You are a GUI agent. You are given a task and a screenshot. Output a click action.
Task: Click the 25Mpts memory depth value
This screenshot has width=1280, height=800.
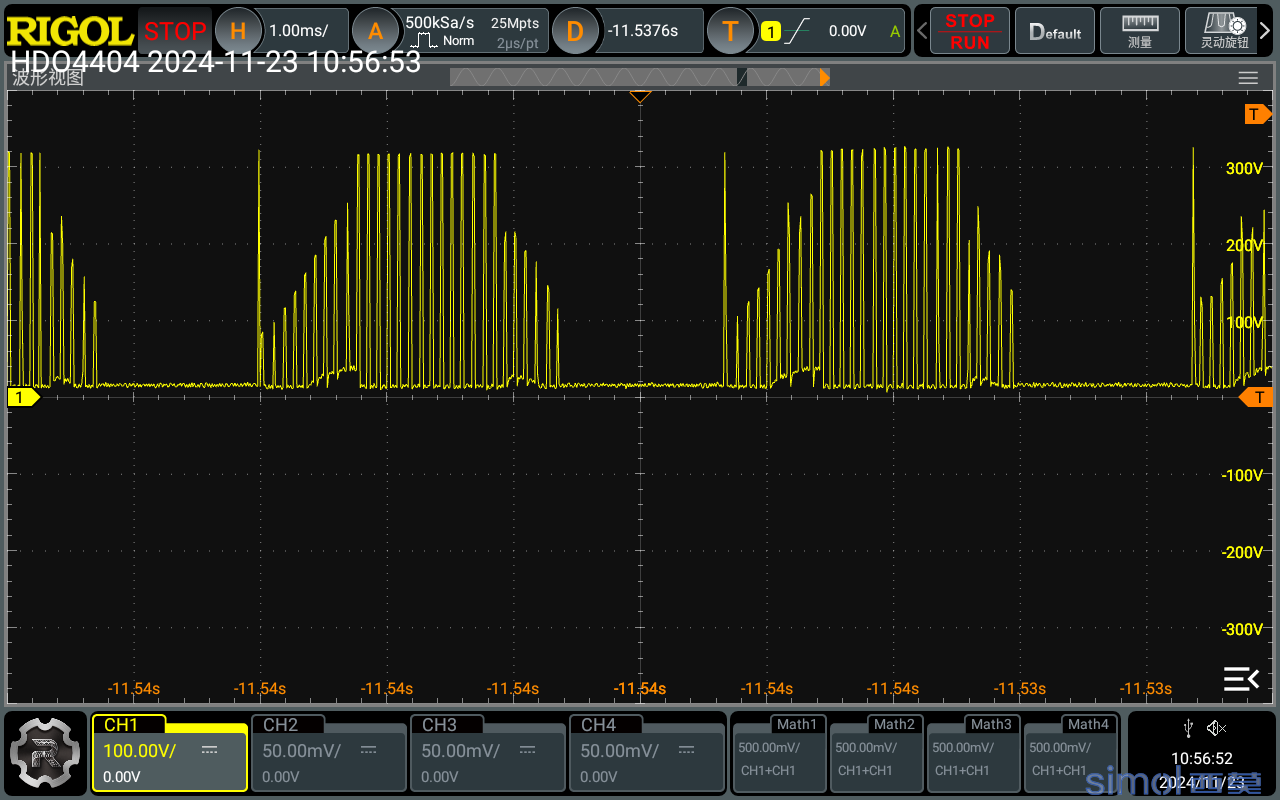(515, 22)
